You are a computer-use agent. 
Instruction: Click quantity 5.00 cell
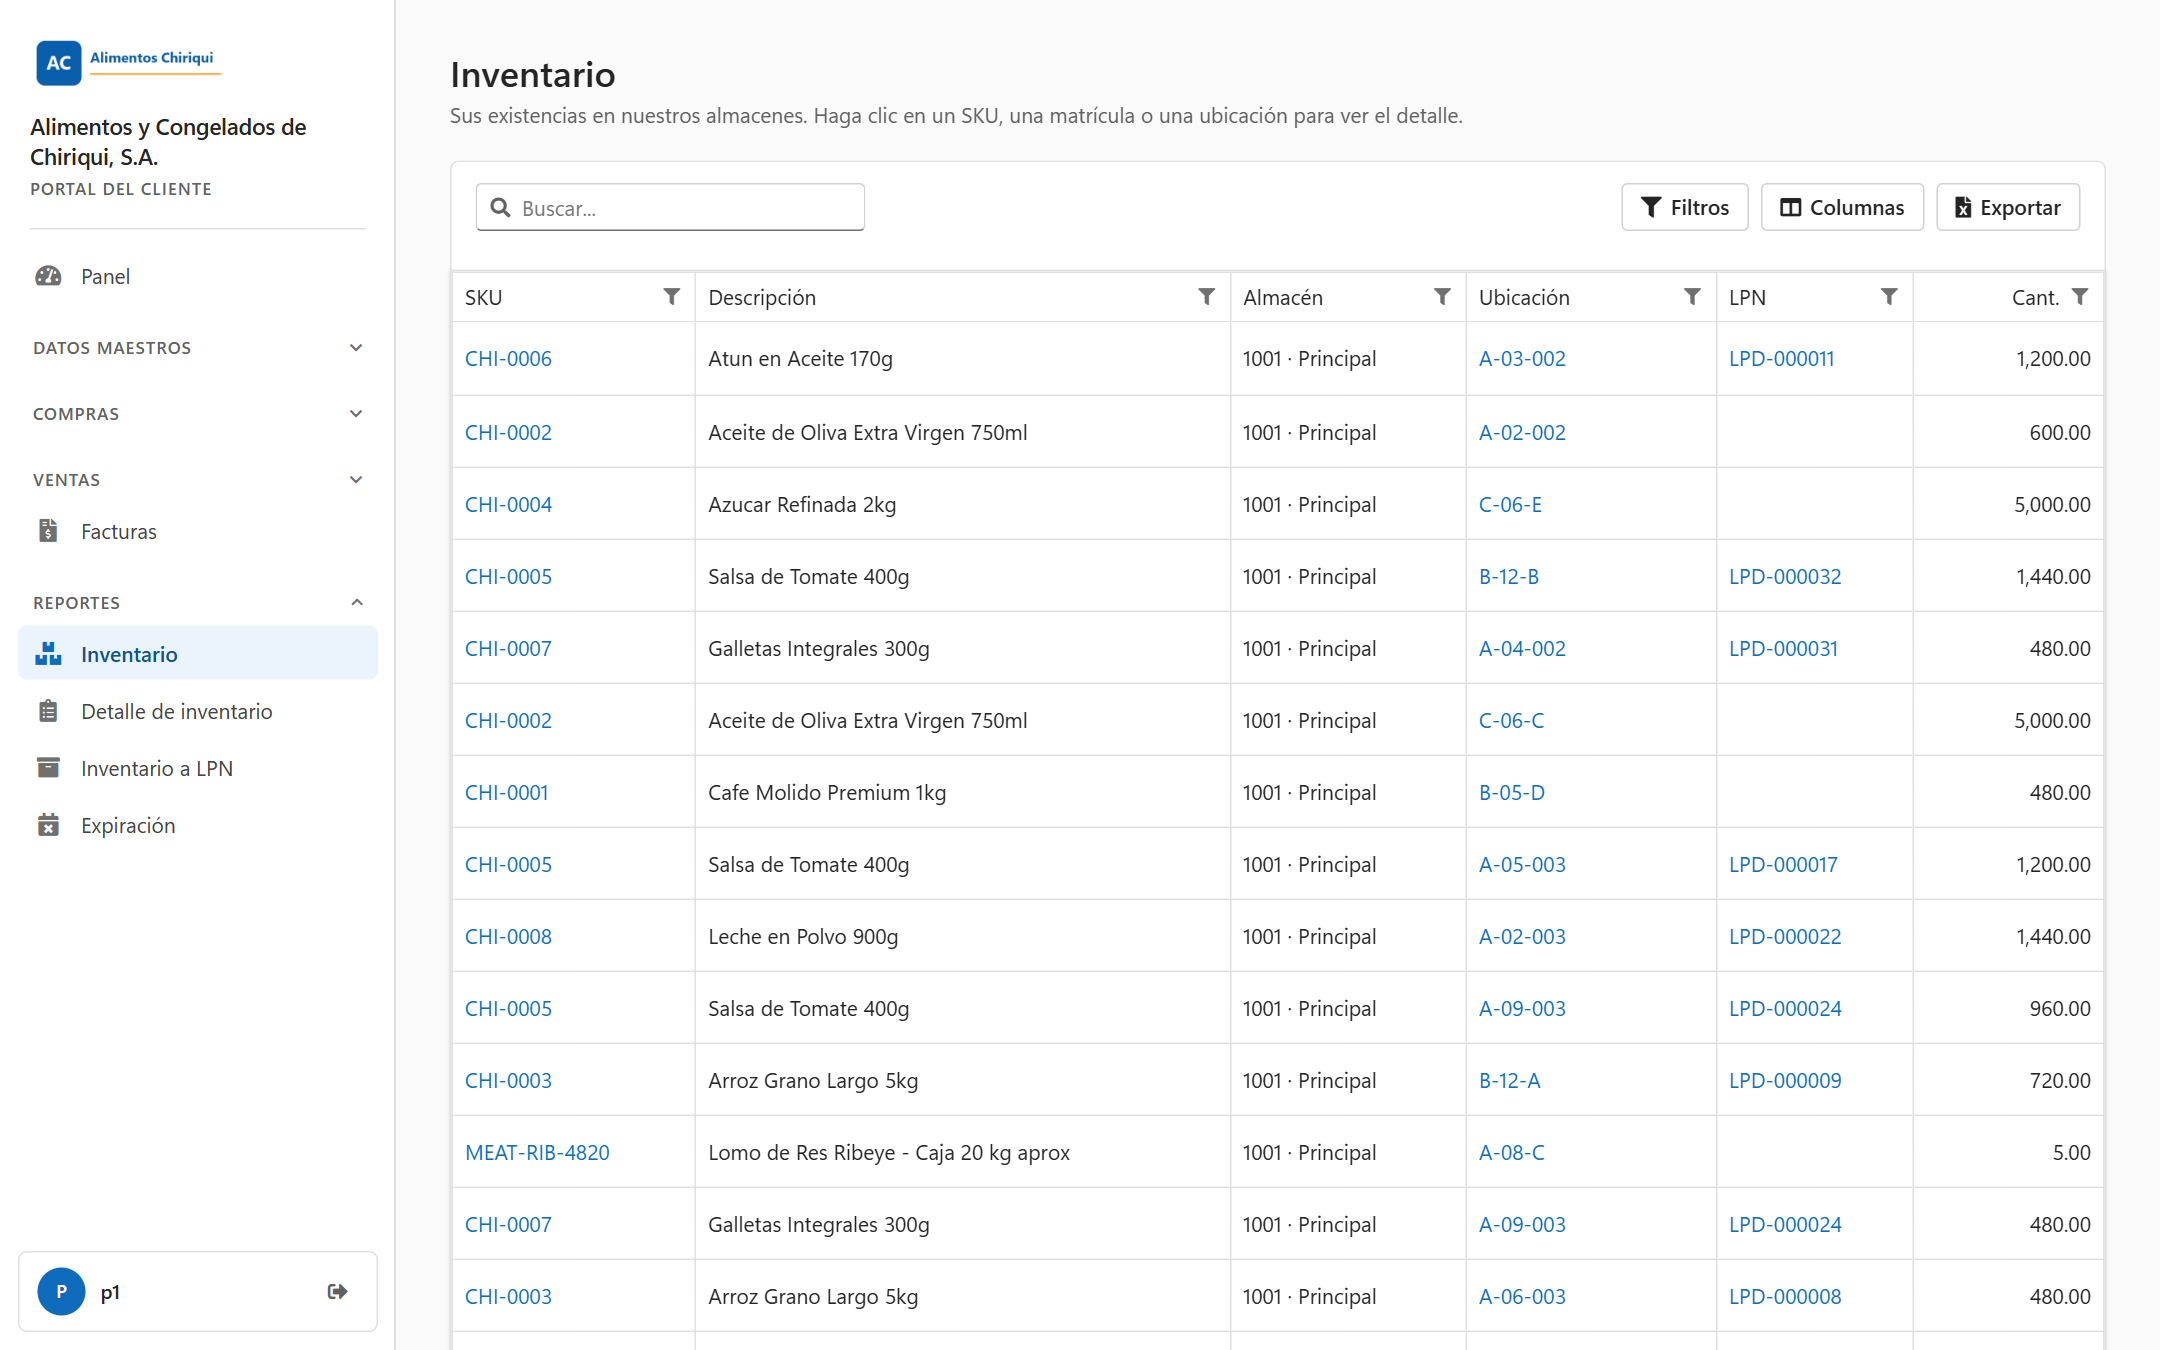pyautogui.click(x=2008, y=1153)
